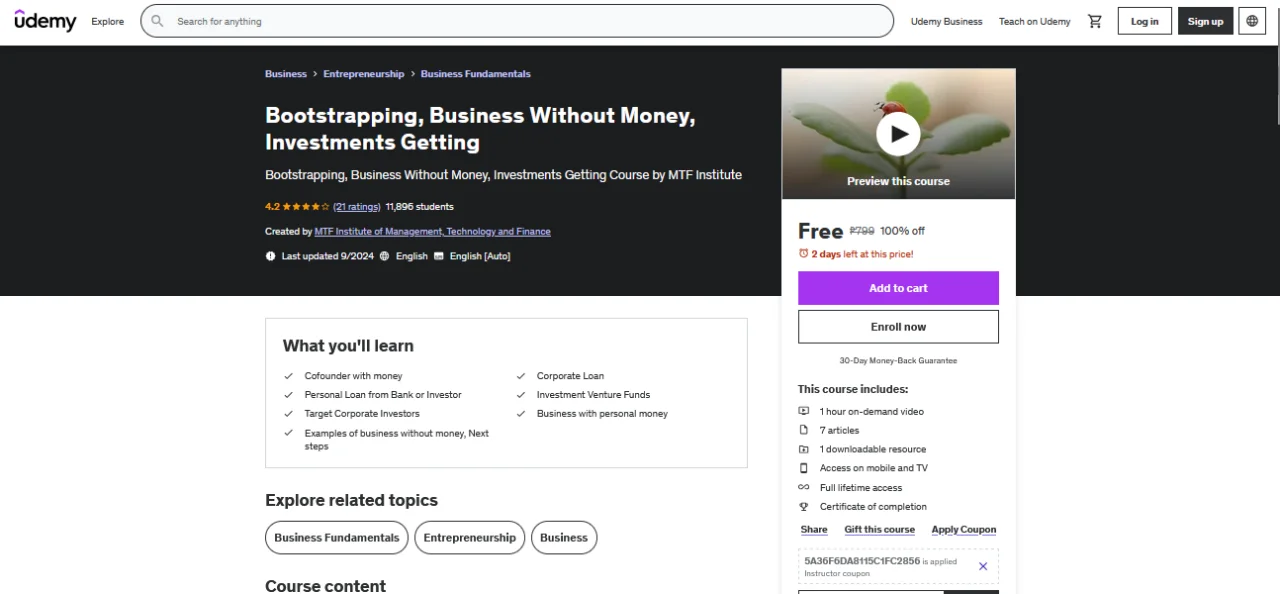The image size is (1280, 594).
Task: Click the on-demand video icon
Action: click(x=803, y=411)
